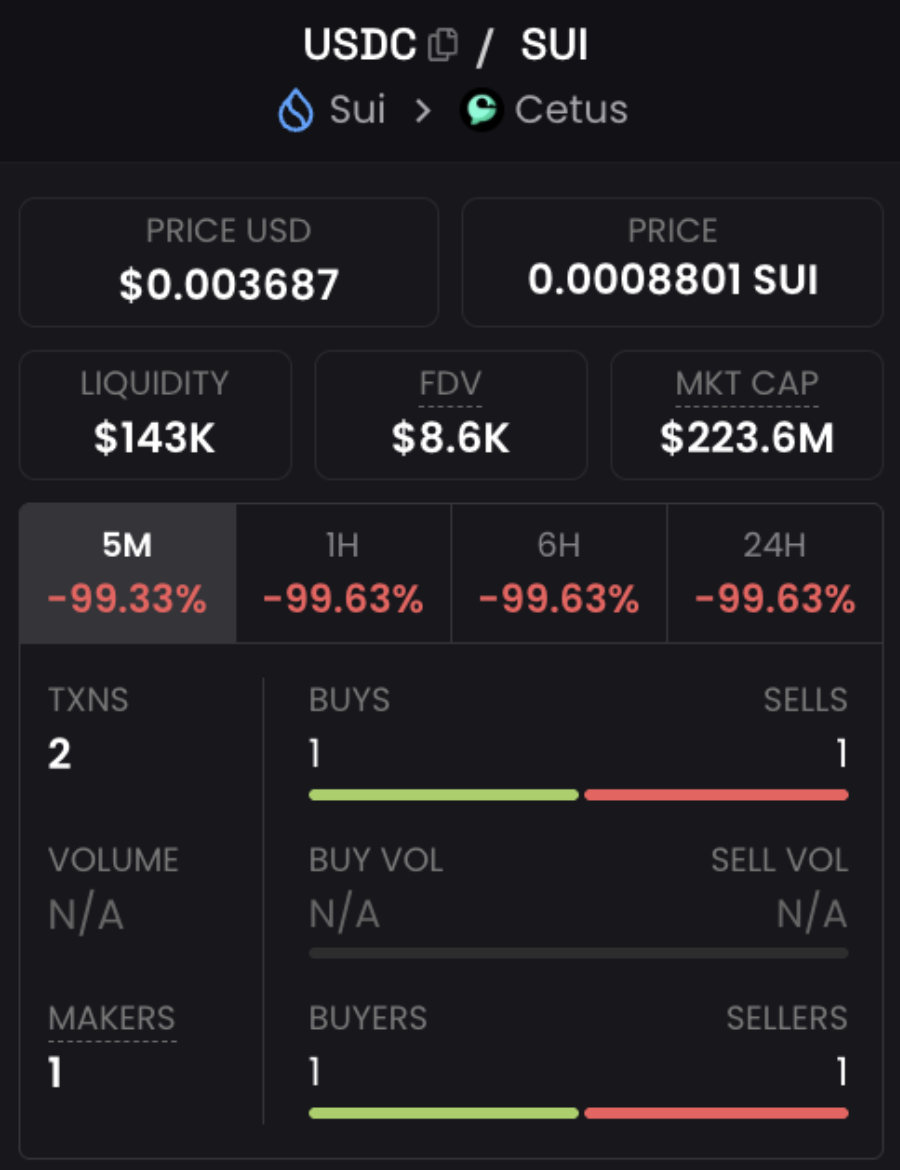Switch to the 24H timeframe tab
Image resolution: width=900 pixels, height=1170 pixels.
click(x=775, y=573)
